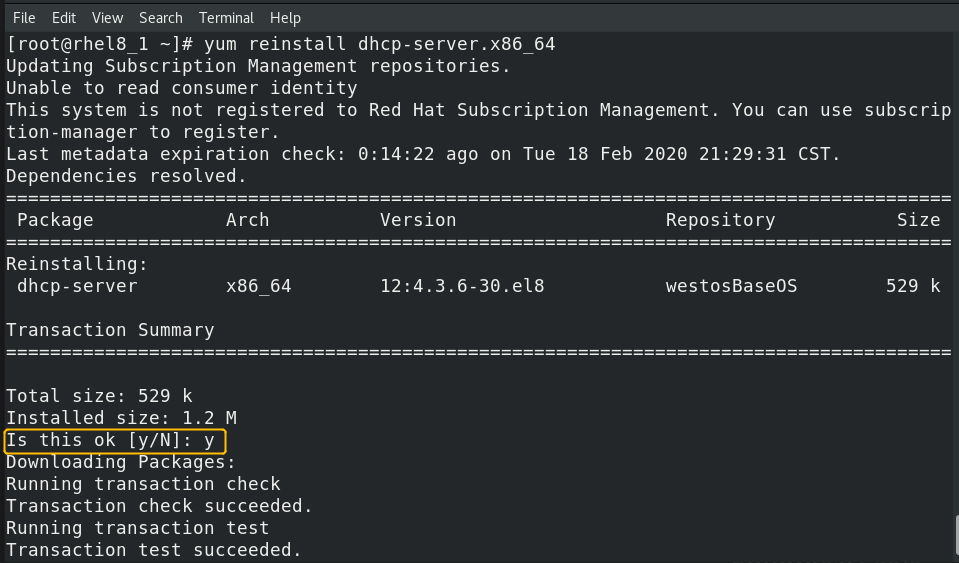Click 'tion-manager to register.' line
The height and width of the screenshot is (563, 959).
pos(143,132)
